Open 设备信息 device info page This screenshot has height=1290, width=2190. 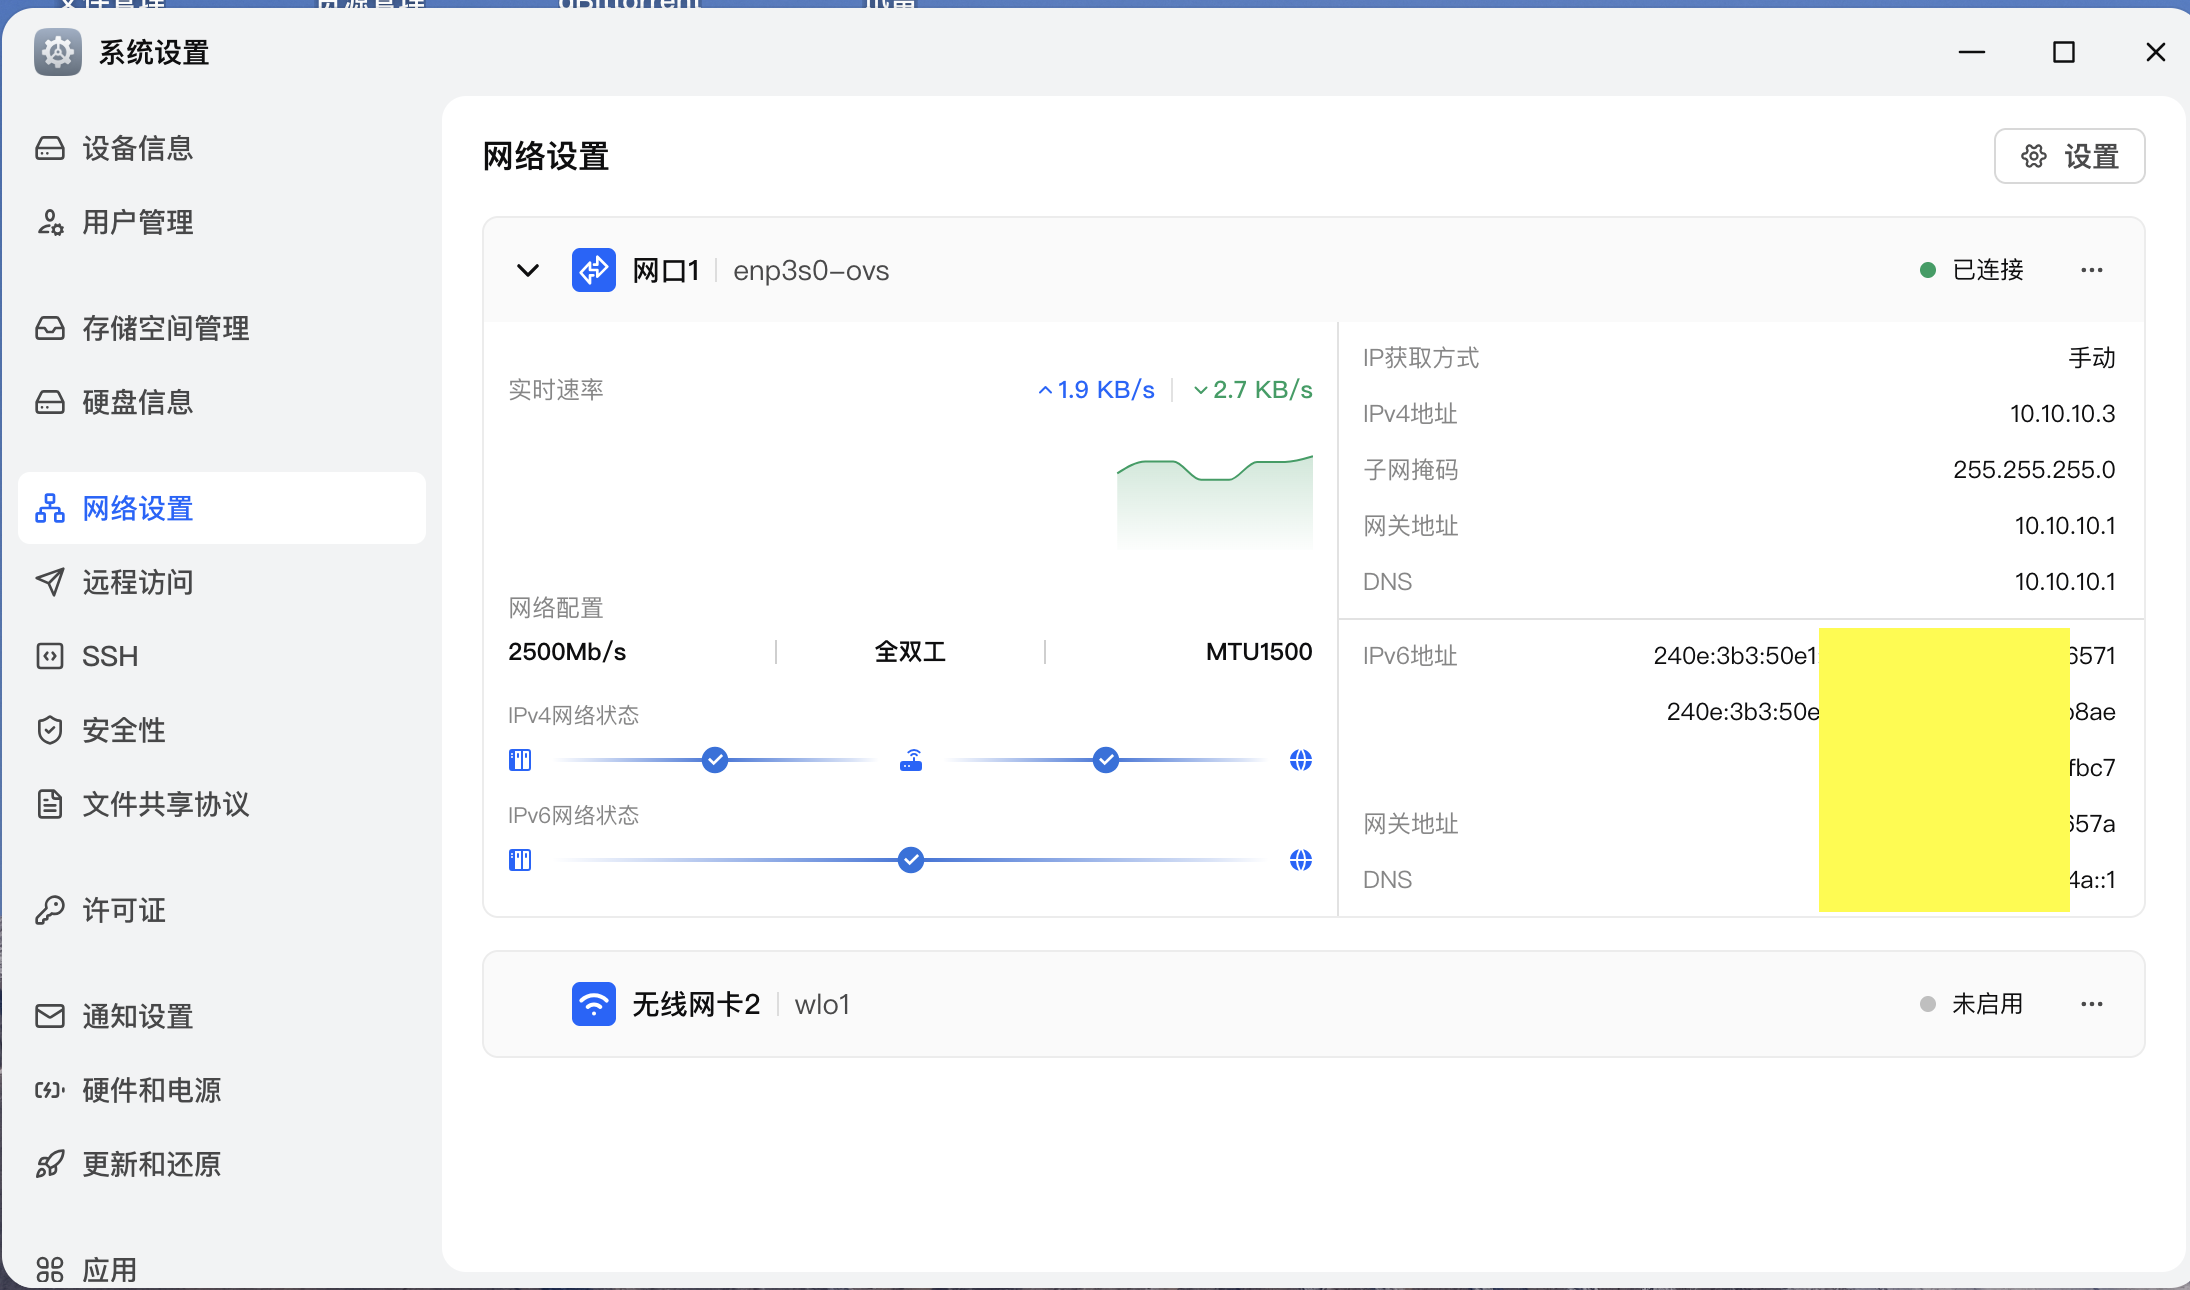(137, 147)
